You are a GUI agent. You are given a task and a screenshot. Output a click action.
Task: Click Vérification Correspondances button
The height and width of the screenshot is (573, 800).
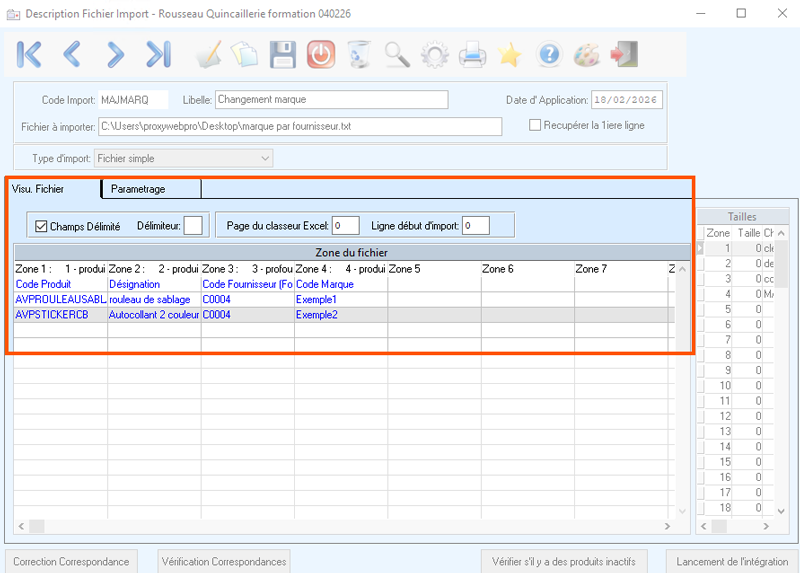pyautogui.click(x=224, y=562)
